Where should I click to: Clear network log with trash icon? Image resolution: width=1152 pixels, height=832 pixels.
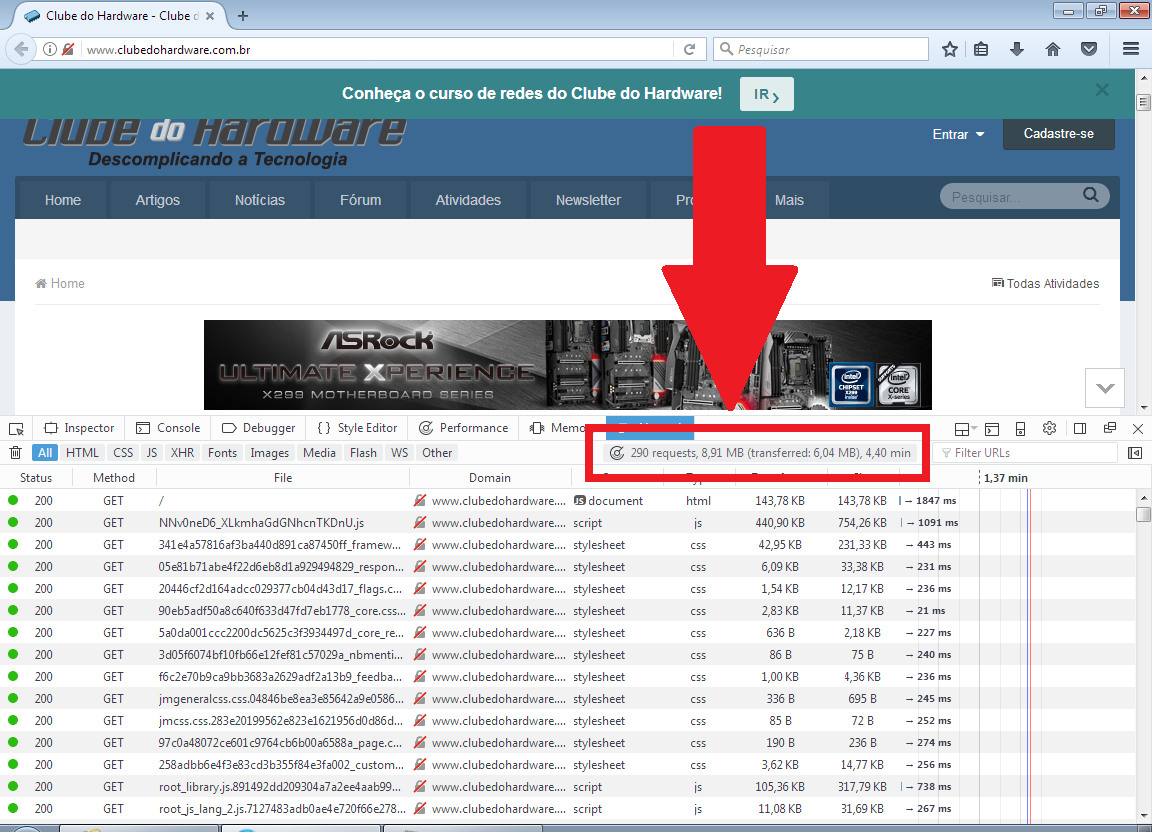pos(15,453)
